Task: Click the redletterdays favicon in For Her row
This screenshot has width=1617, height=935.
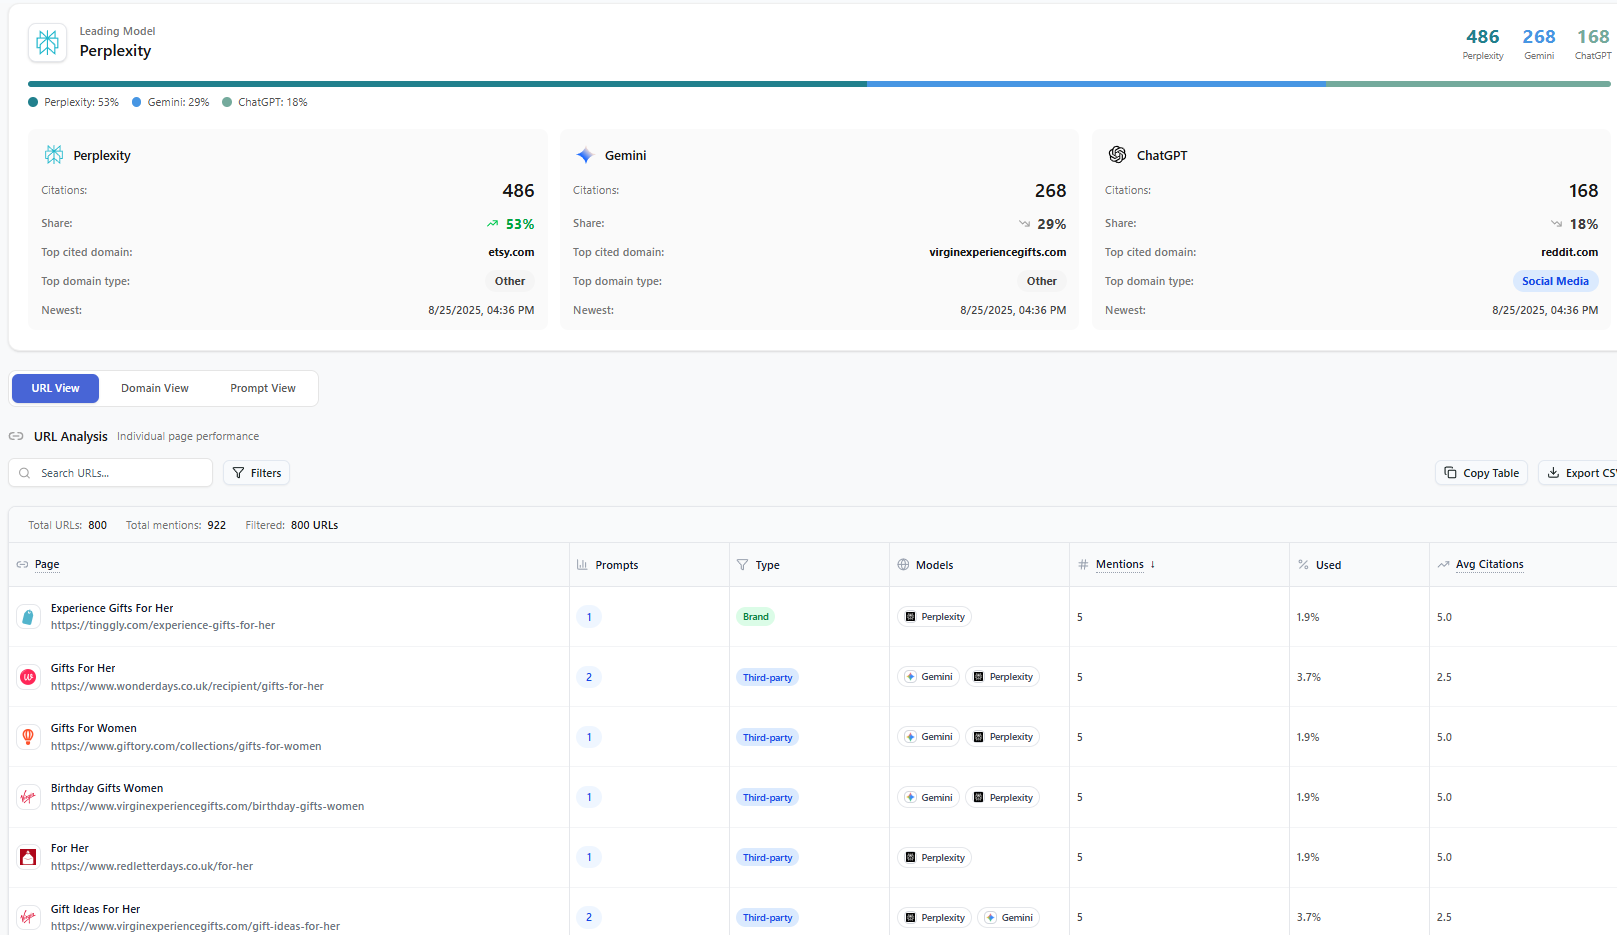Action: (x=28, y=857)
